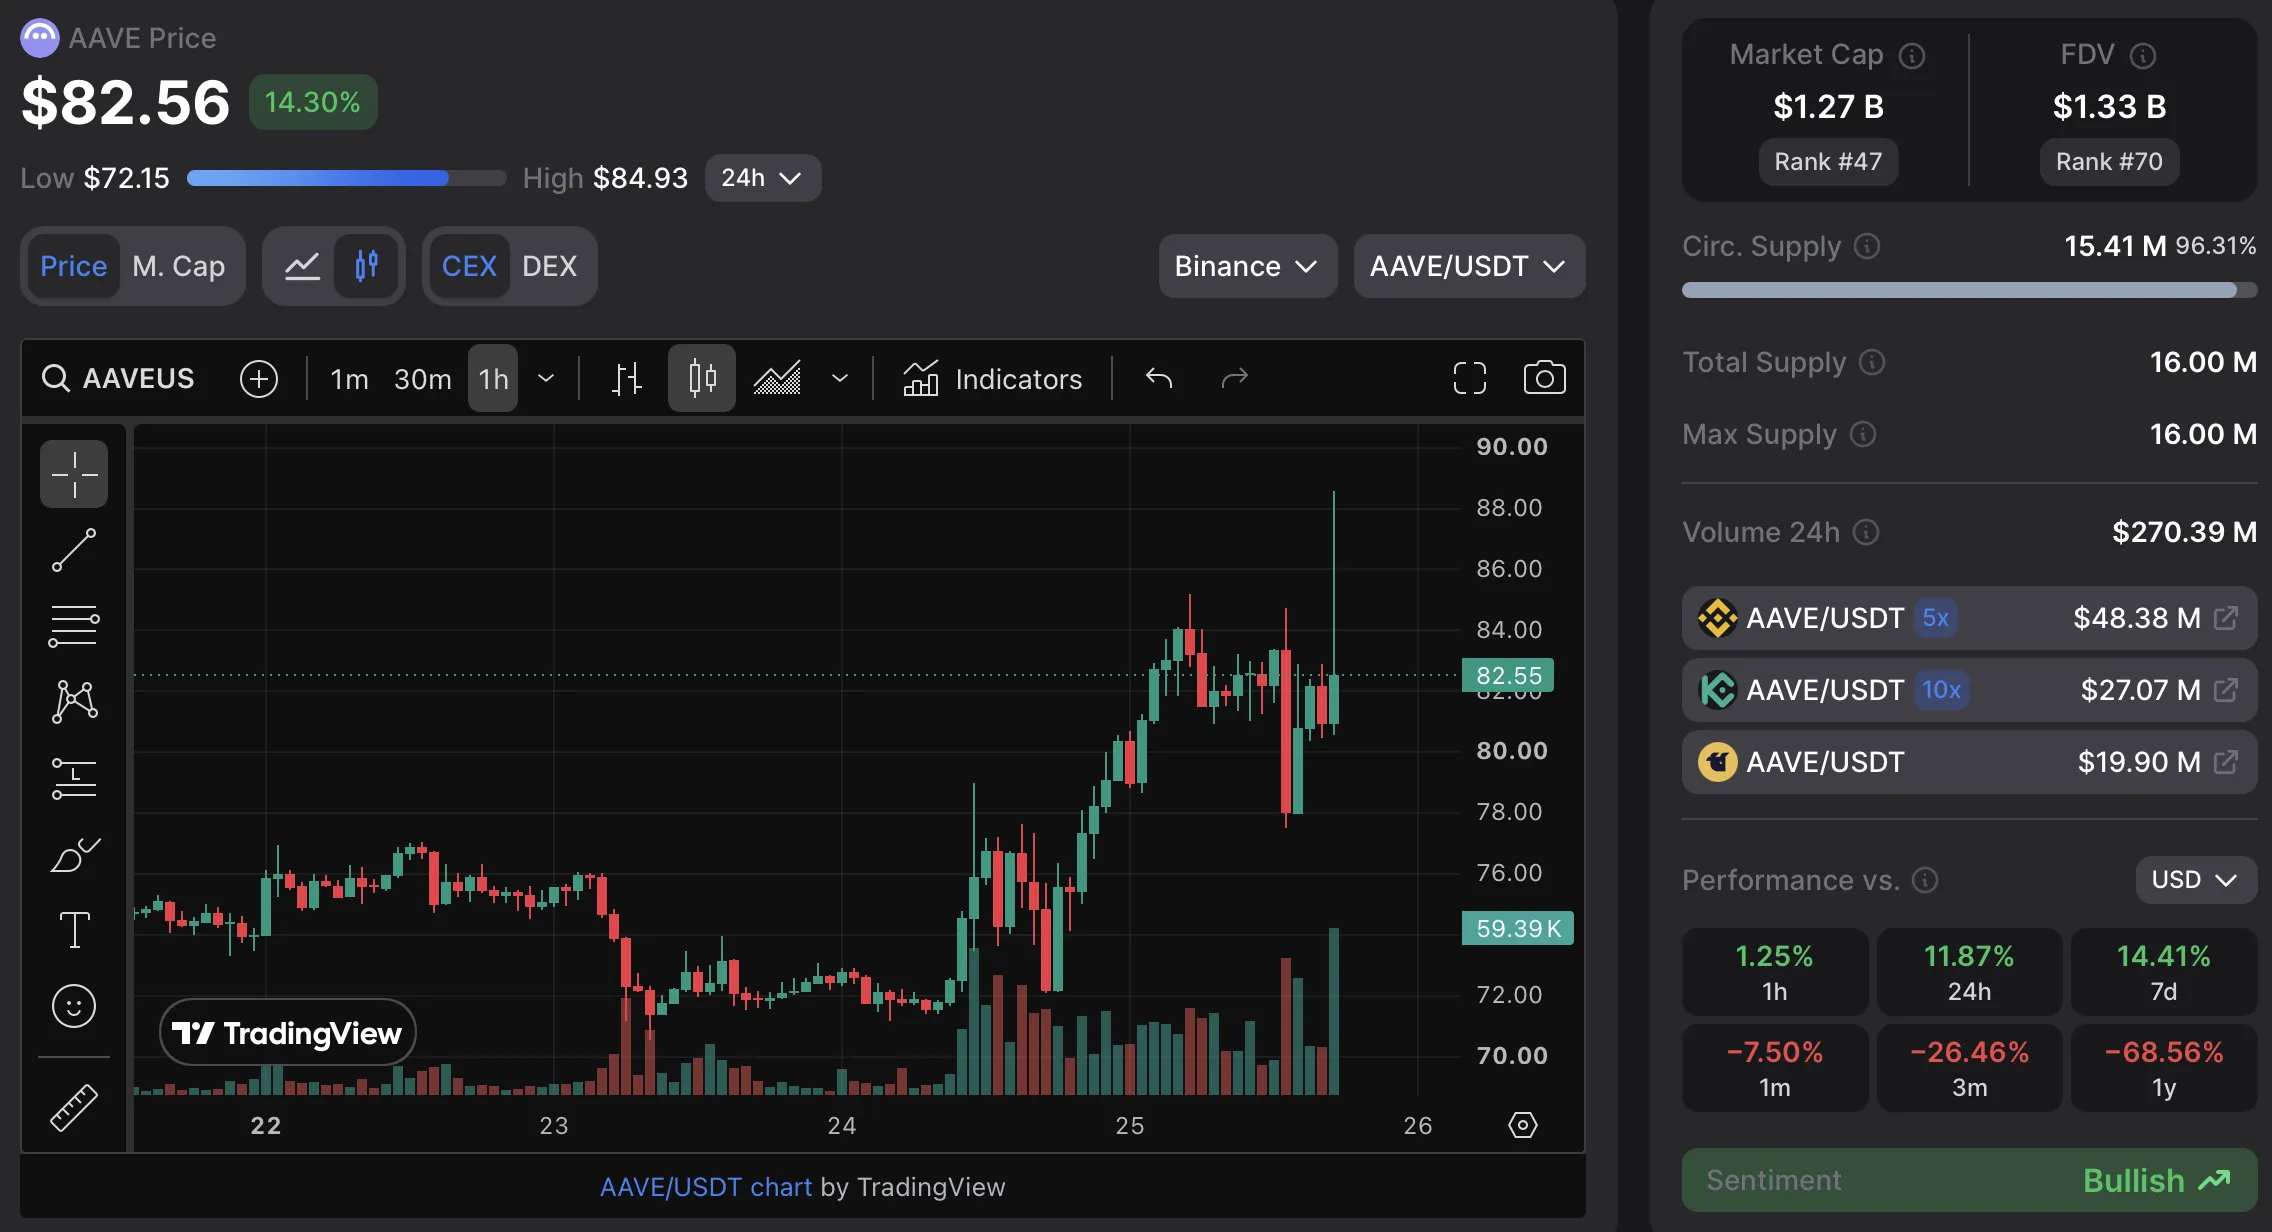Show Max Supply info tooltip

point(1863,434)
